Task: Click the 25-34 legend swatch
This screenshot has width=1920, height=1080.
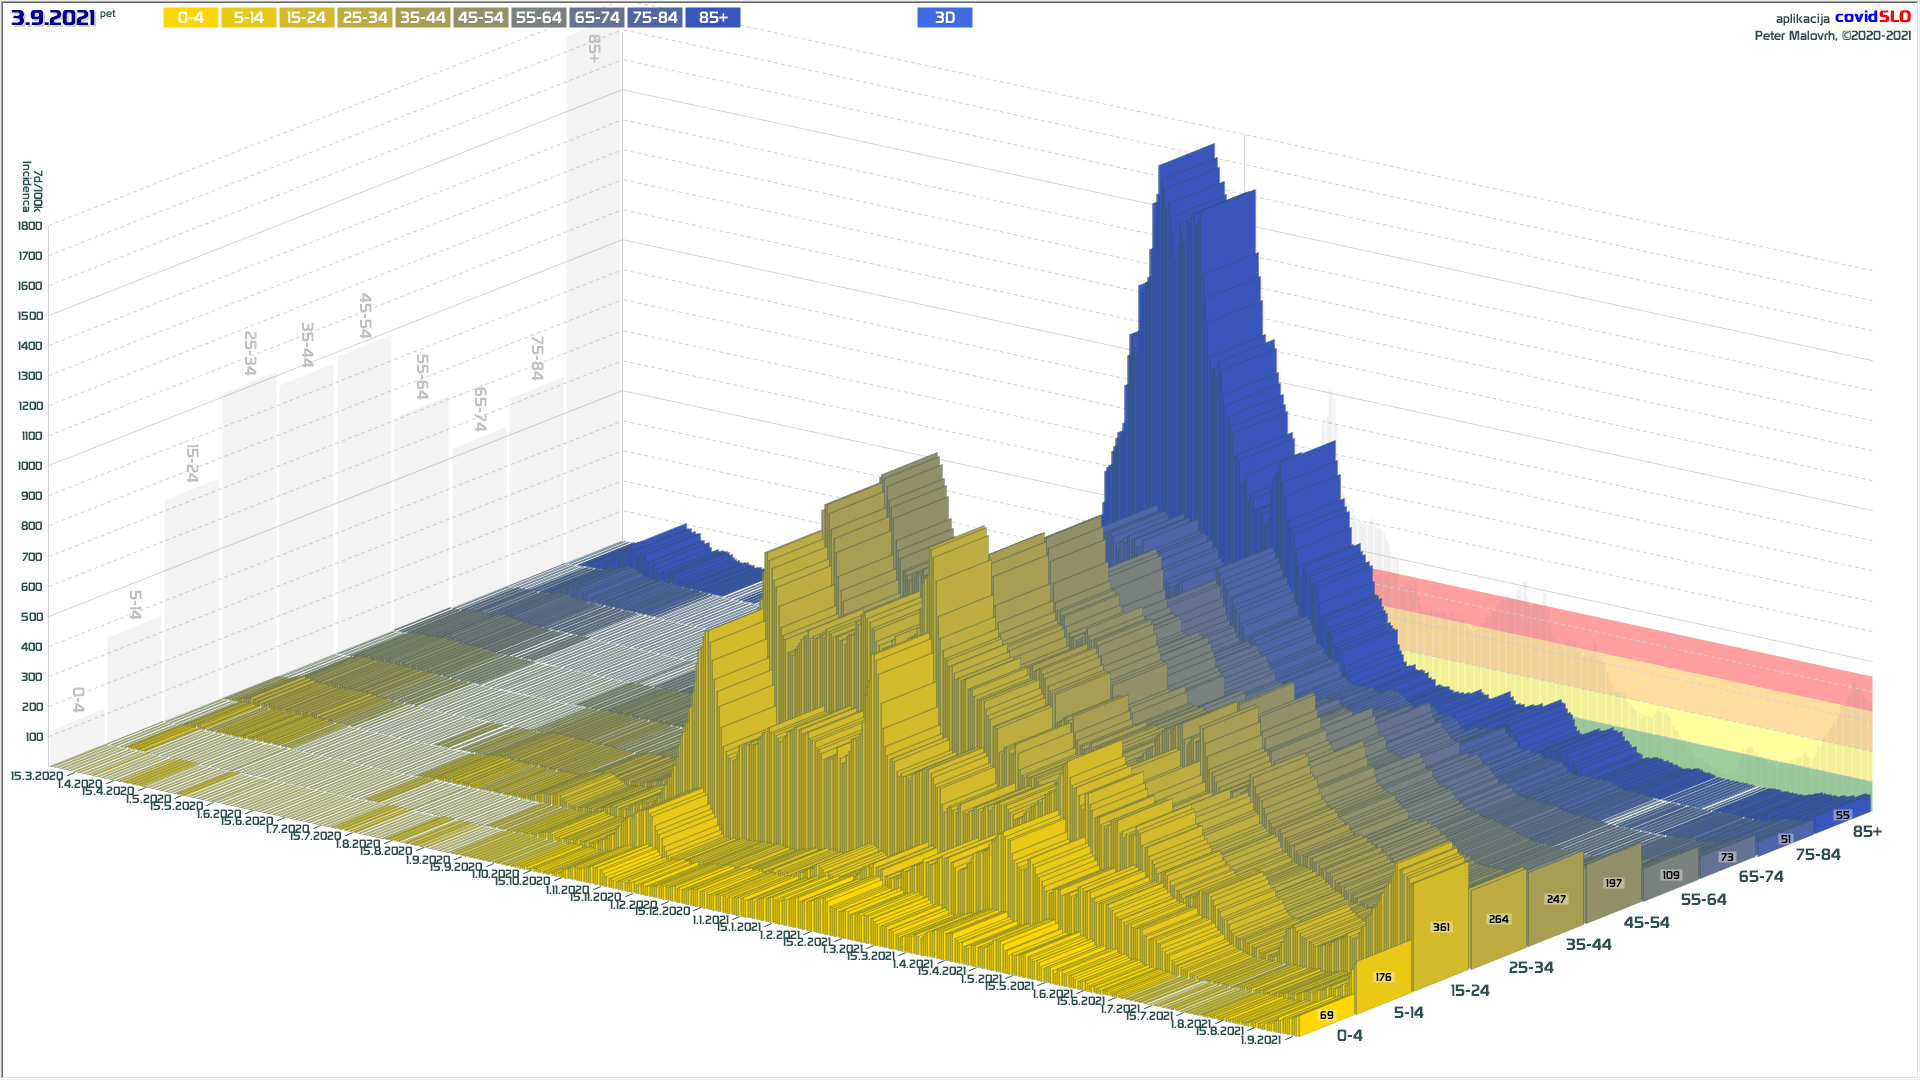Action: (x=364, y=18)
